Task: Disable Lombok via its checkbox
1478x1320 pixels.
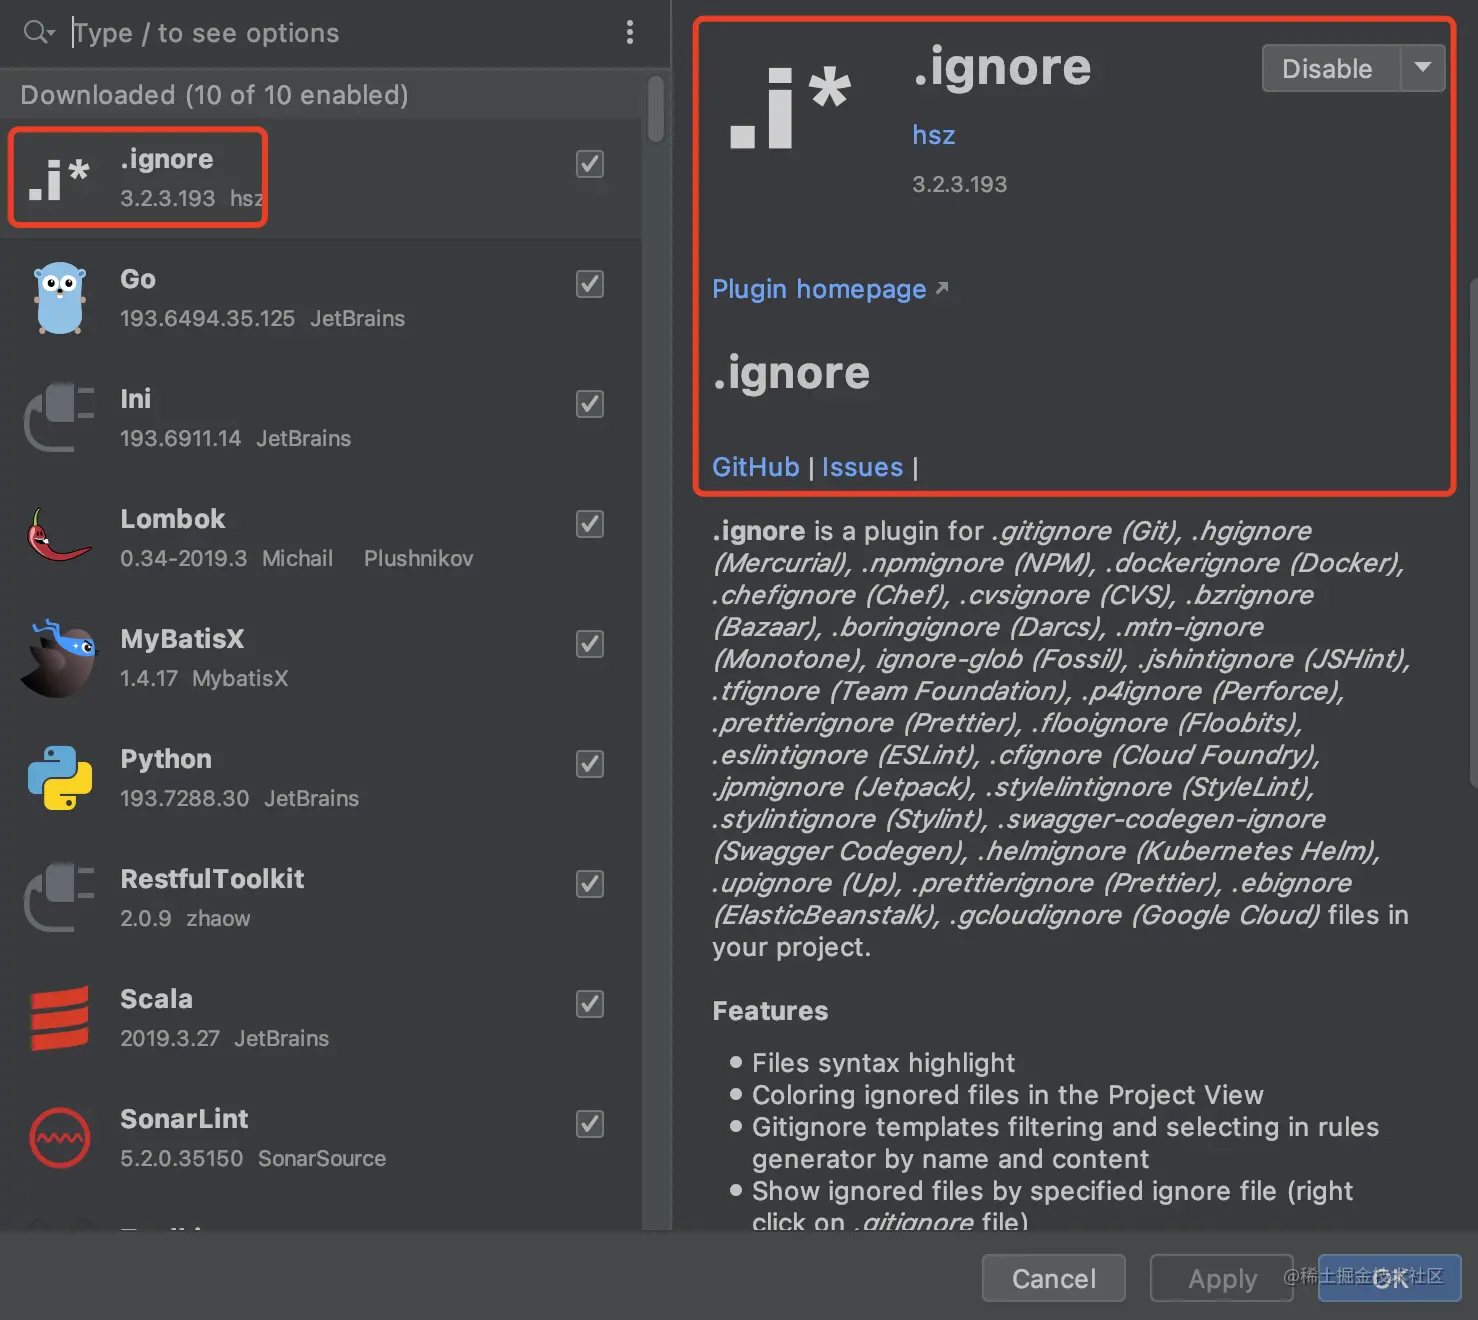Action: pyautogui.click(x=590, y=524)
